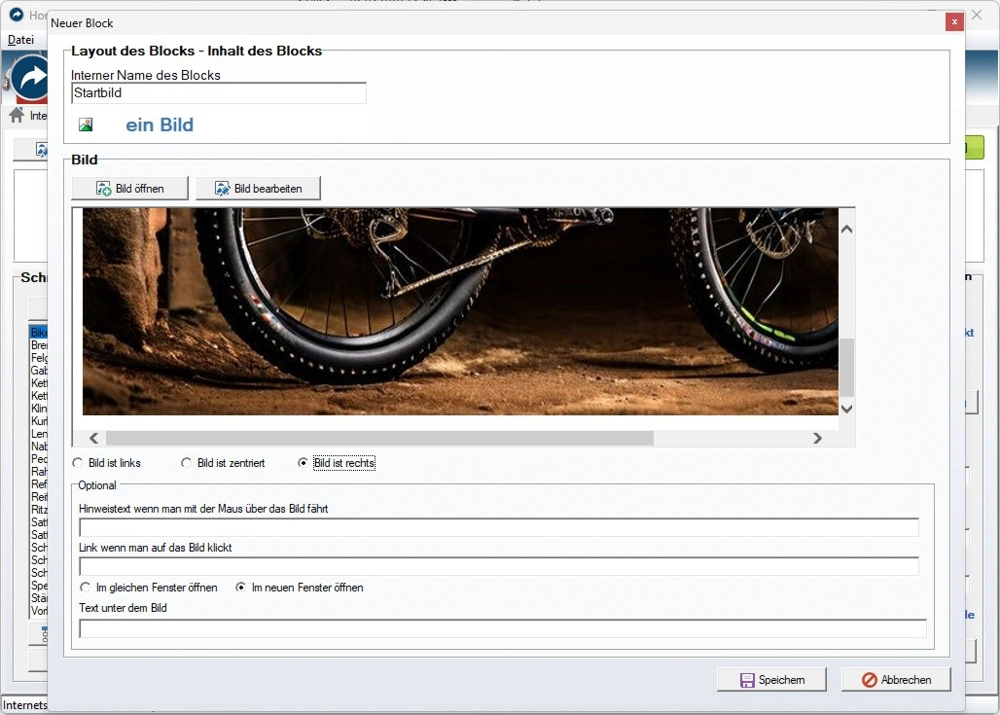Click the 'Bild bearbeiten' button
The height and width of the screenshot is (715, 1000).
point(258,188)
